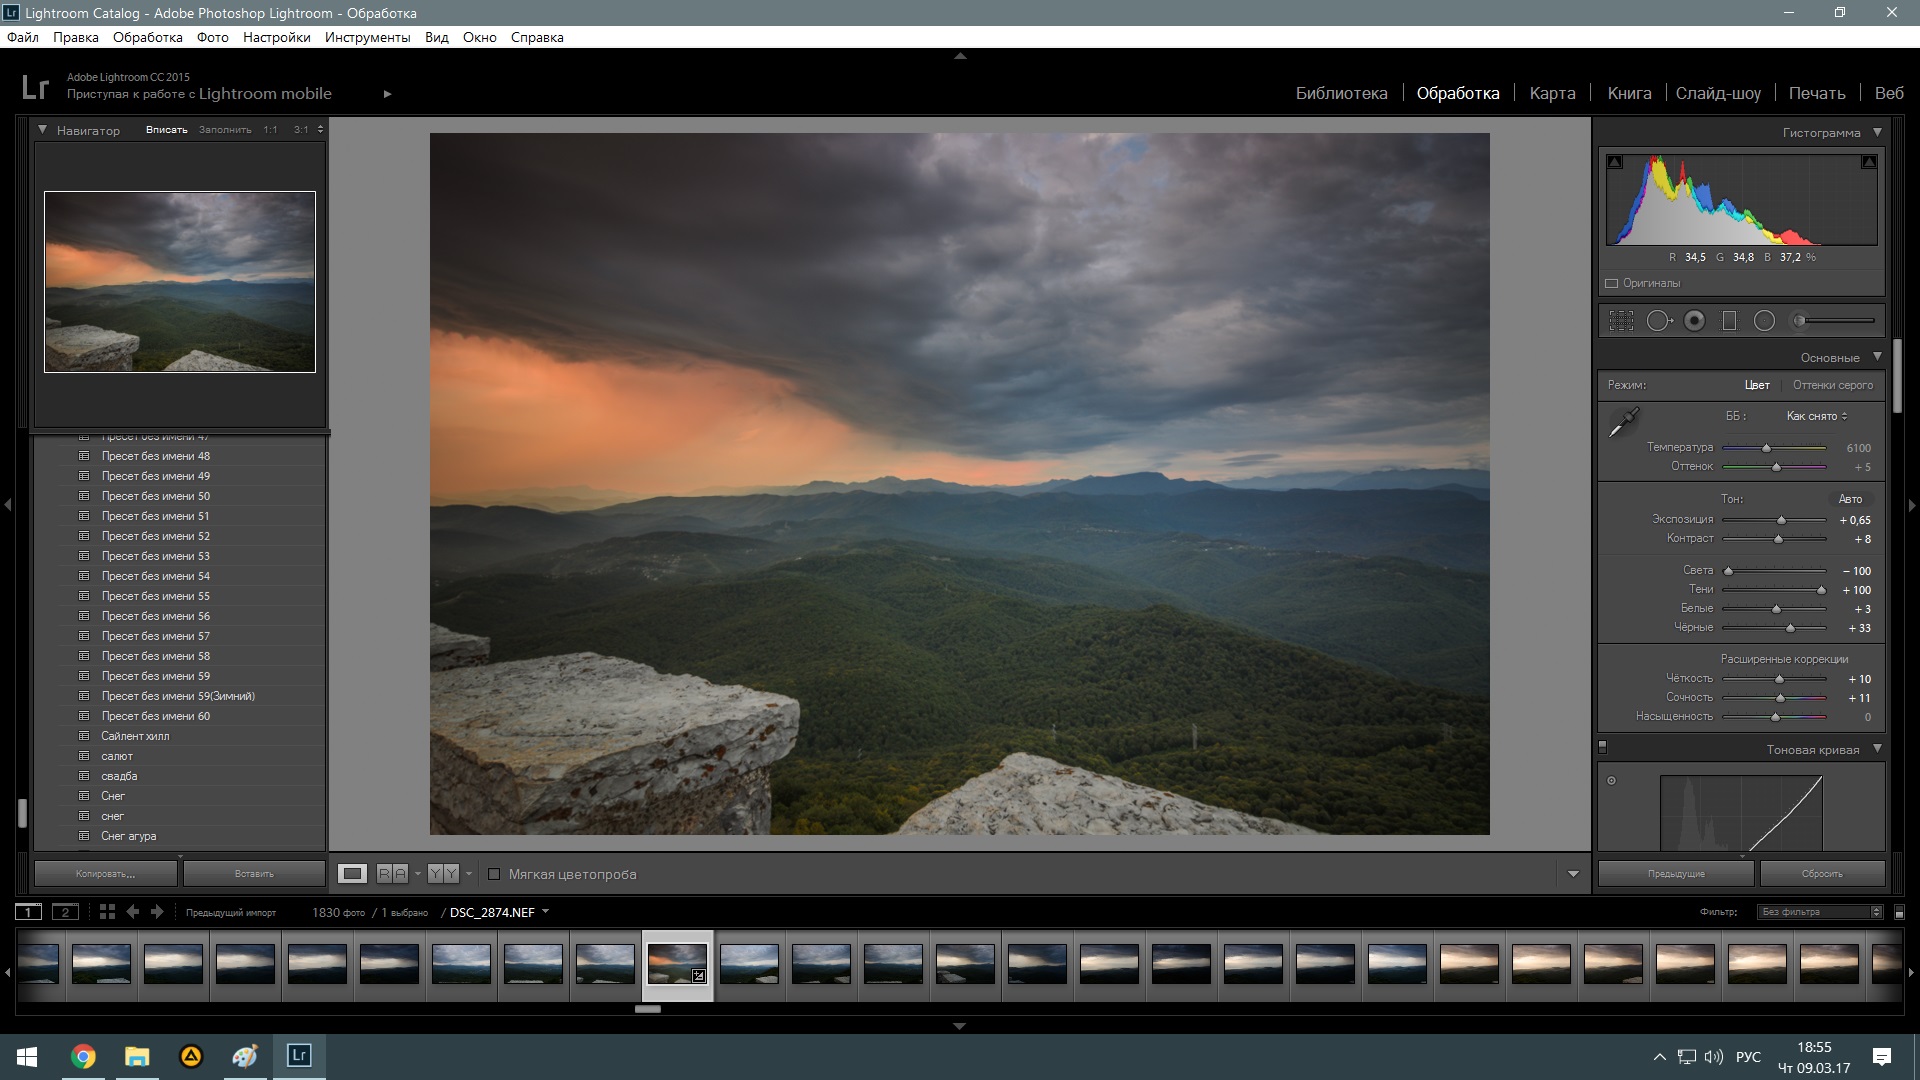
Task: Pick the Radial Filter tool
Action: (1764, 321)
